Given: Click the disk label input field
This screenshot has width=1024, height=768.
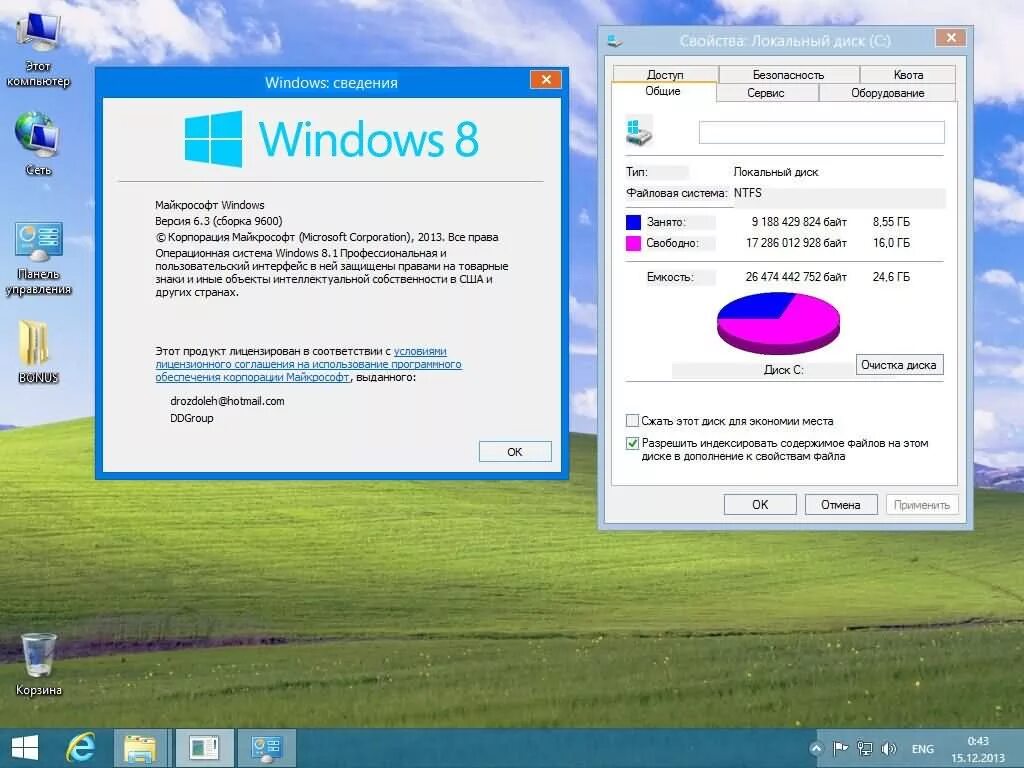Looking at the screenshot, I should (822, 132).
